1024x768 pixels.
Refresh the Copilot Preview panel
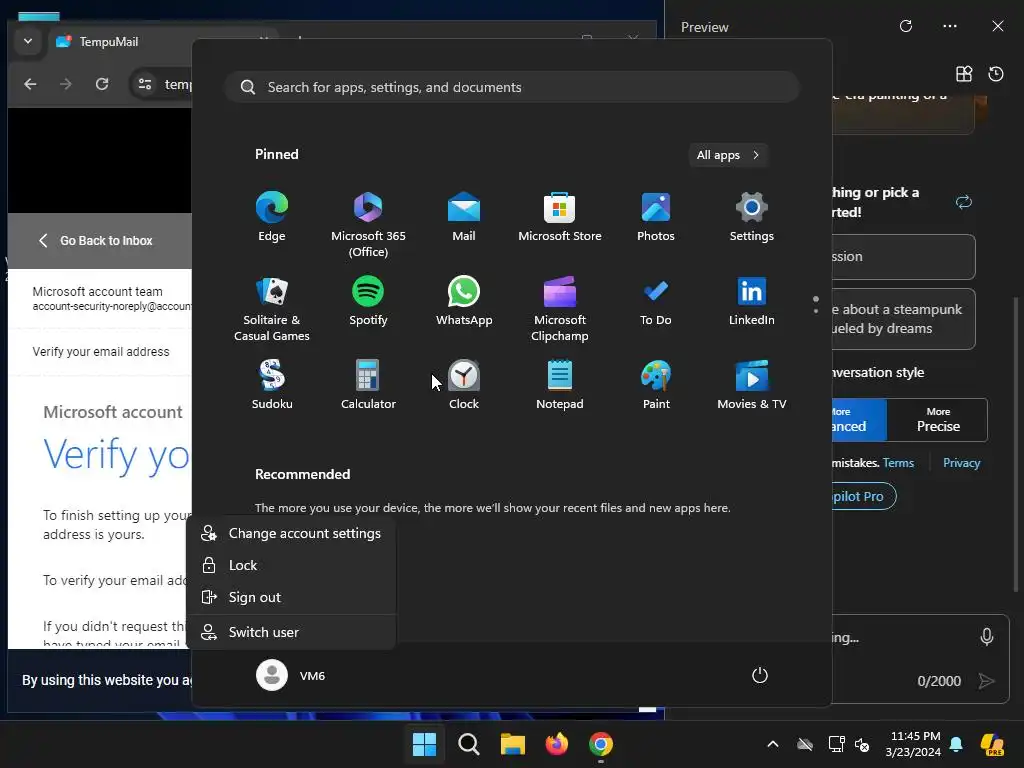(x=906, y=26)
